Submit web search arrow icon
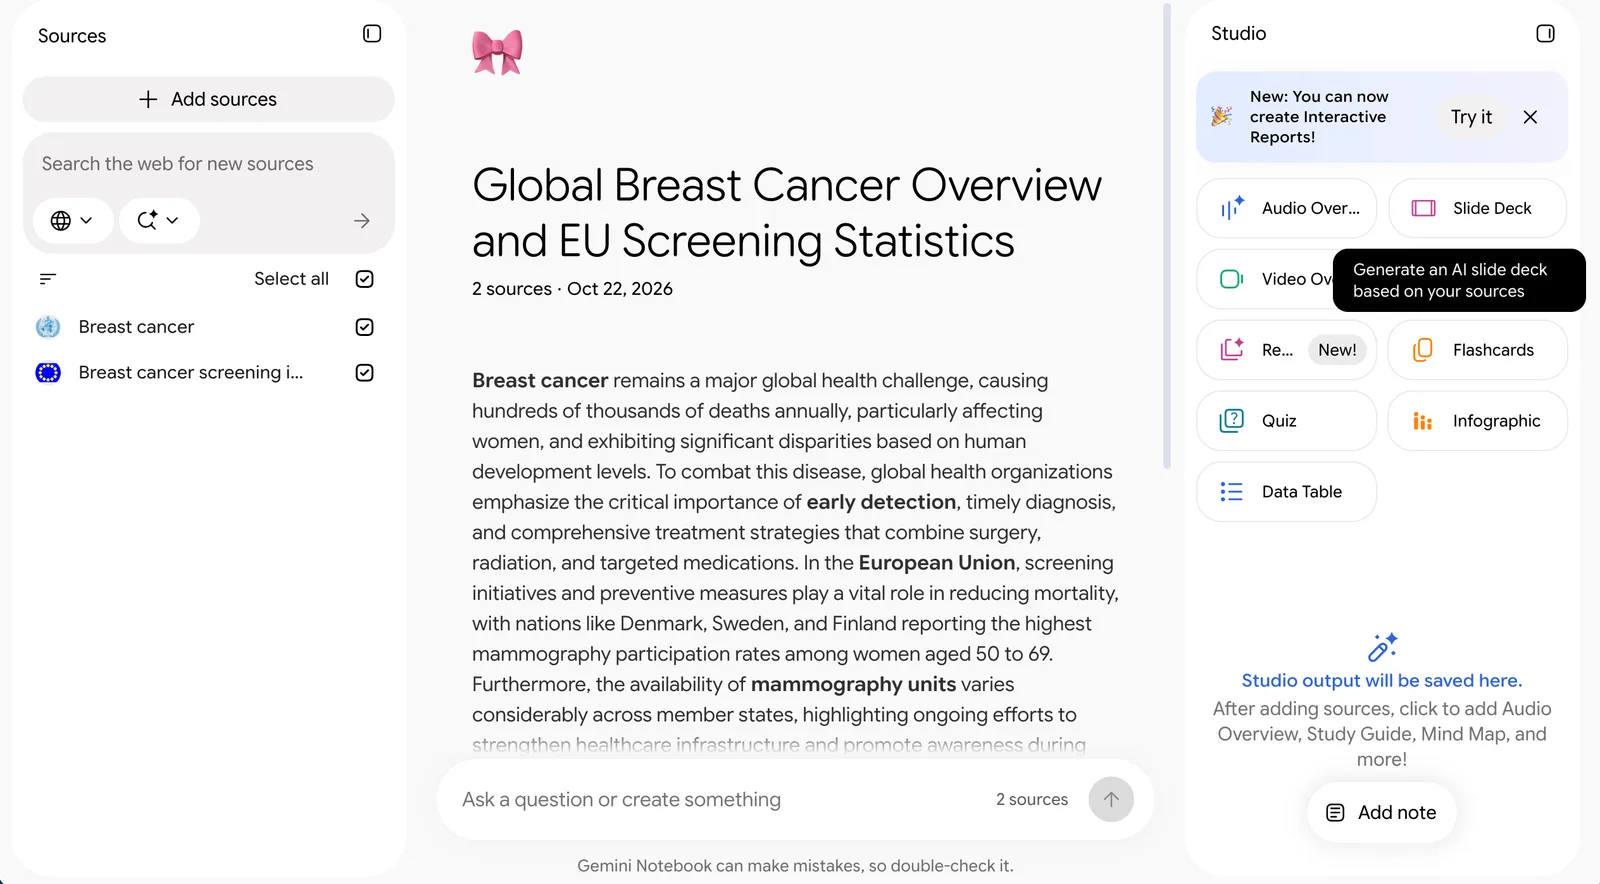 (362, 221)
